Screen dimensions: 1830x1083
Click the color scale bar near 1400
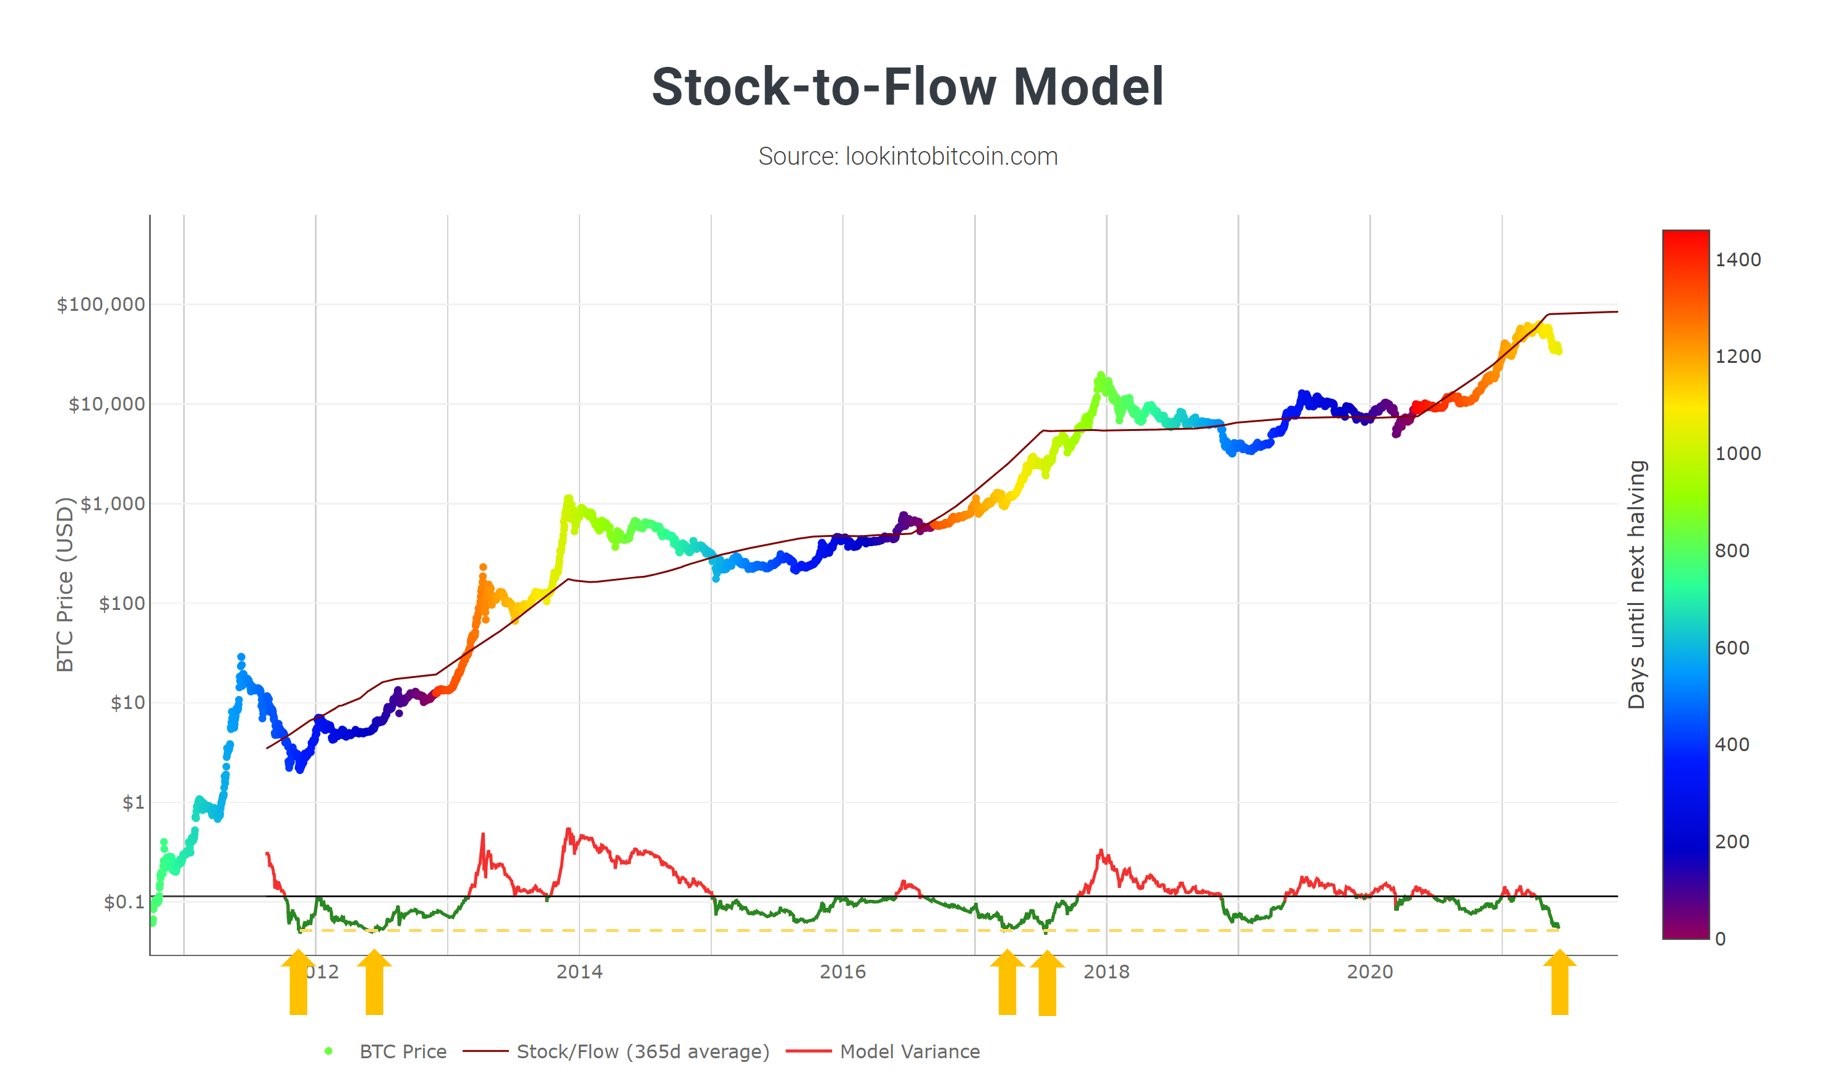click(x=1686, y=260)
